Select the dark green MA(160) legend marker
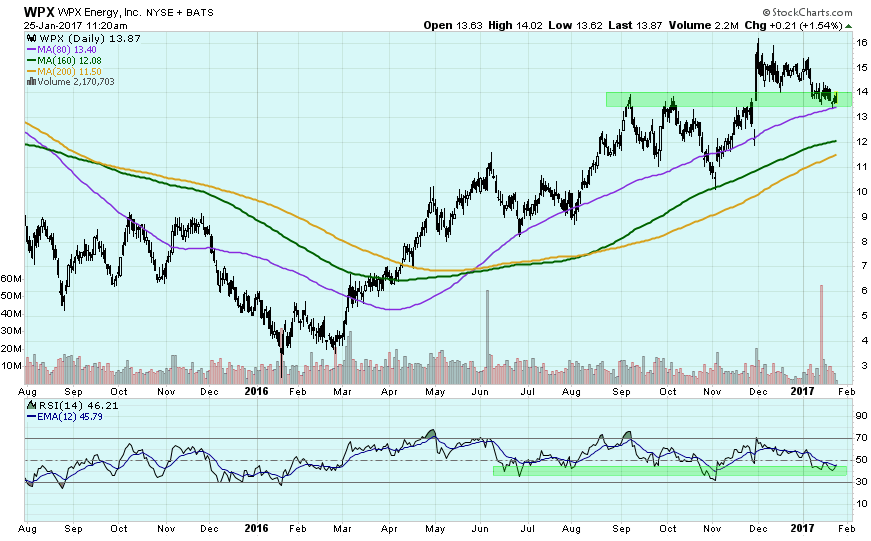Viewport: 871px width, 541px height. point(32,61)
